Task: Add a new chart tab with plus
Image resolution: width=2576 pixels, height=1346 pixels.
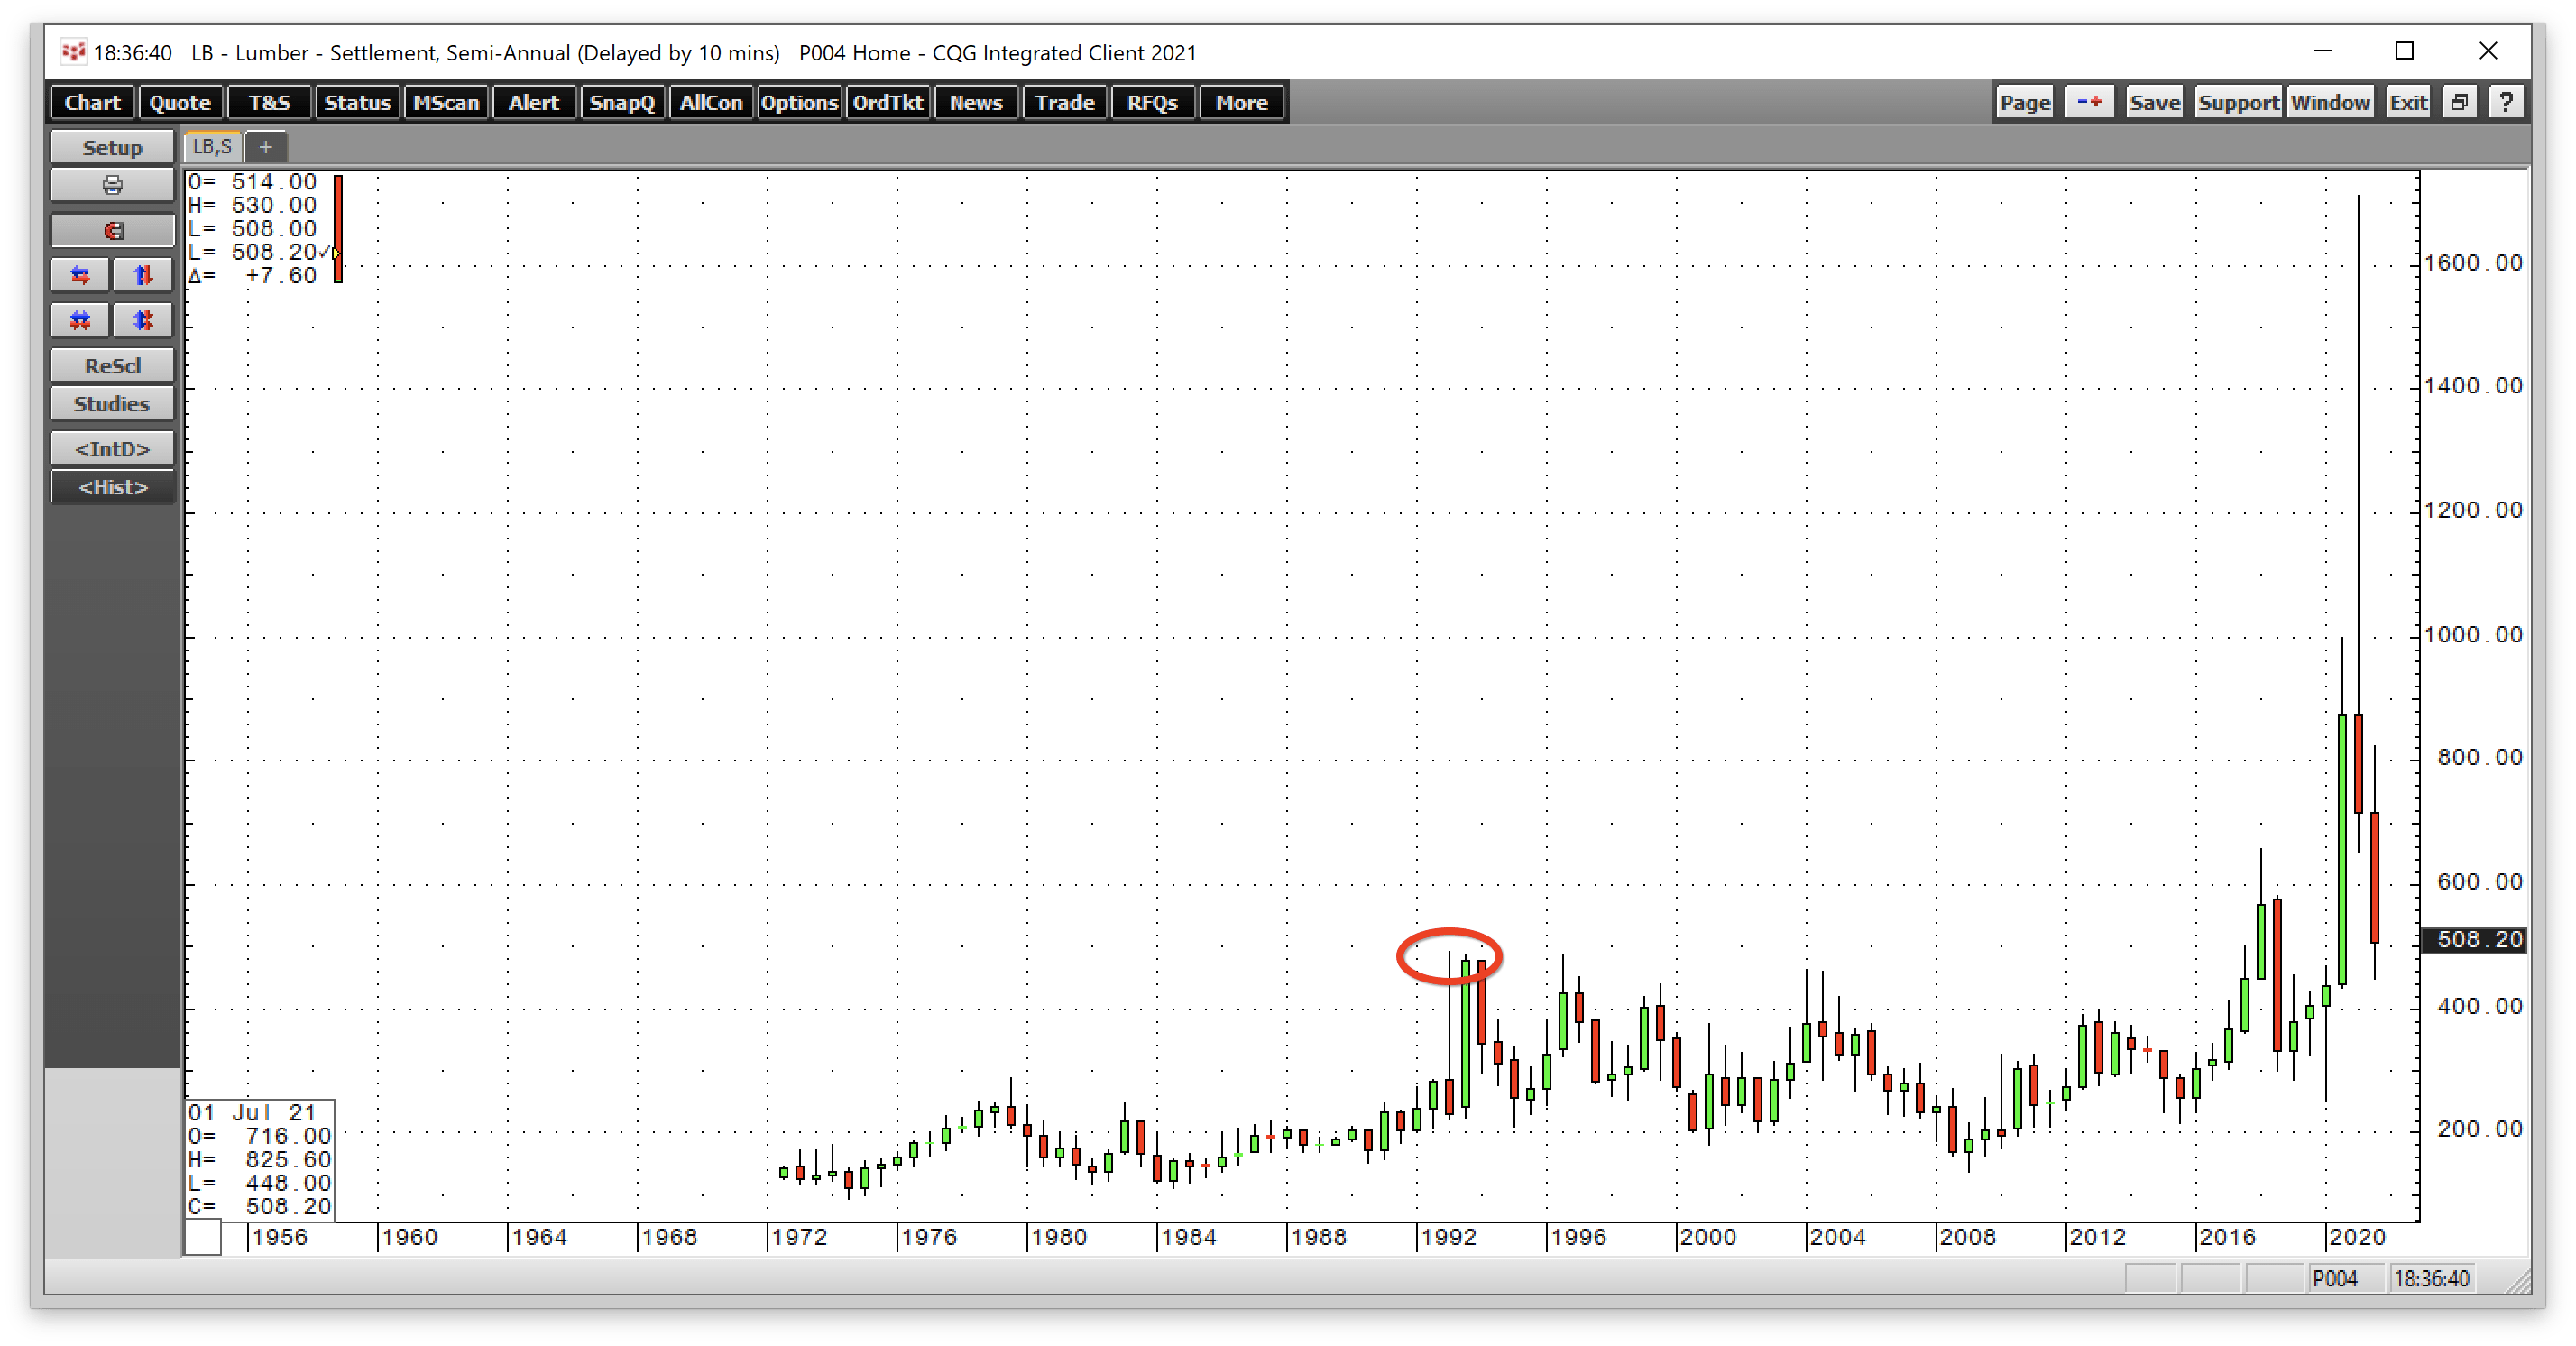Action: click(265, 147)
